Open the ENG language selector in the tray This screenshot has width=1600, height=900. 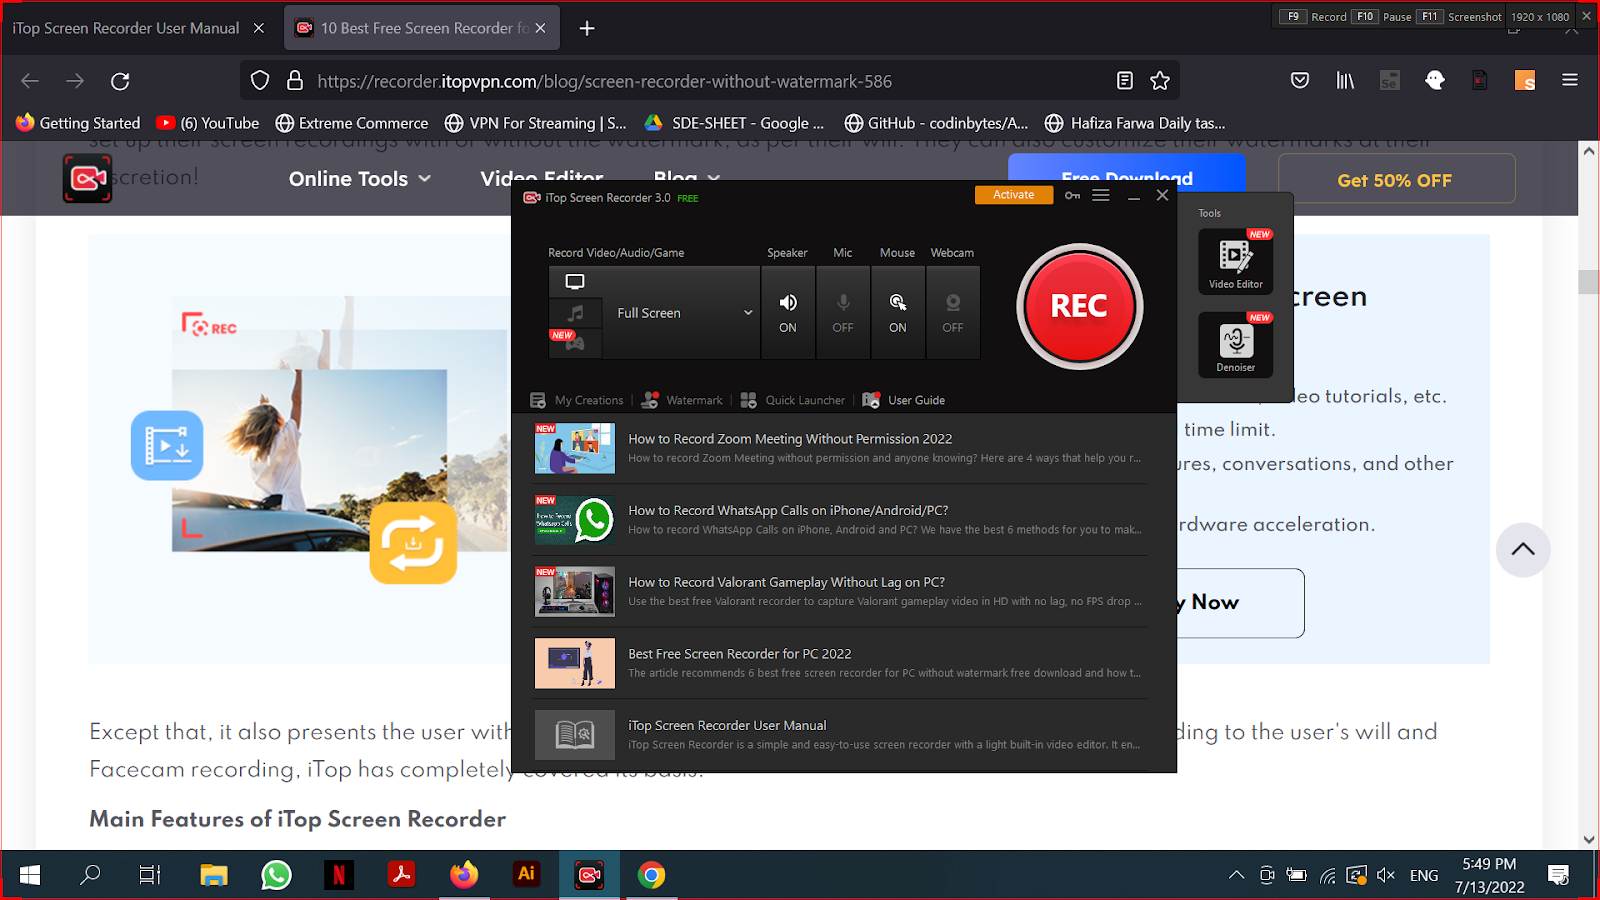(1424, 875)
